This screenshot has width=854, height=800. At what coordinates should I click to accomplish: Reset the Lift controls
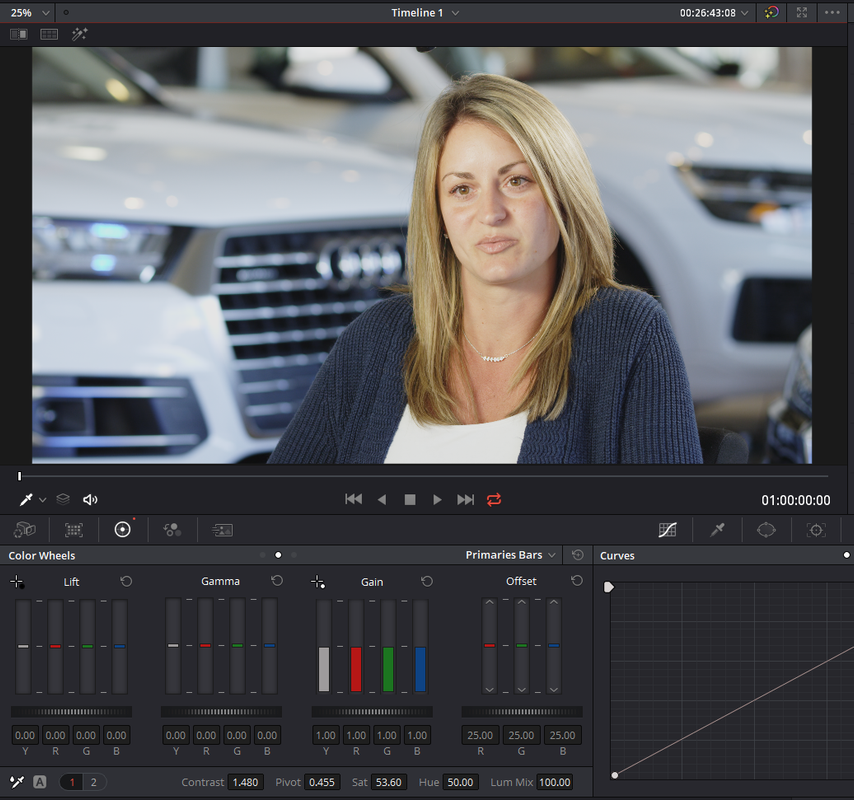[x=126, y=581]
